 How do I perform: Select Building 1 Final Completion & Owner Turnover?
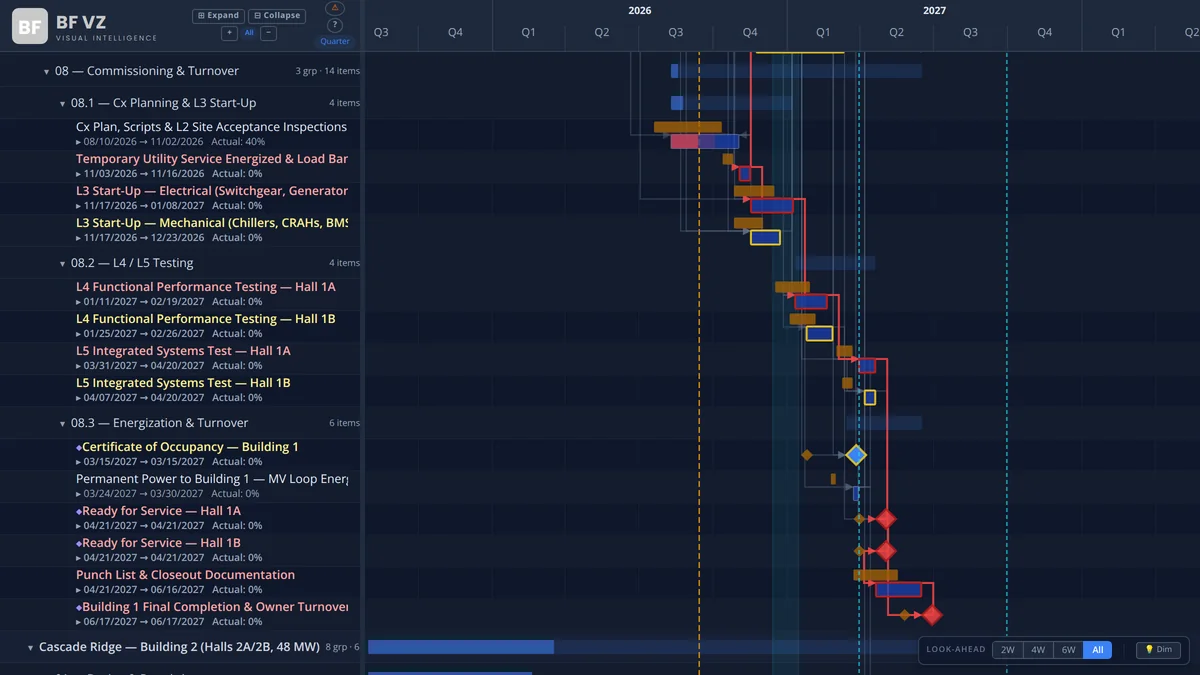(x=214, y=607)
